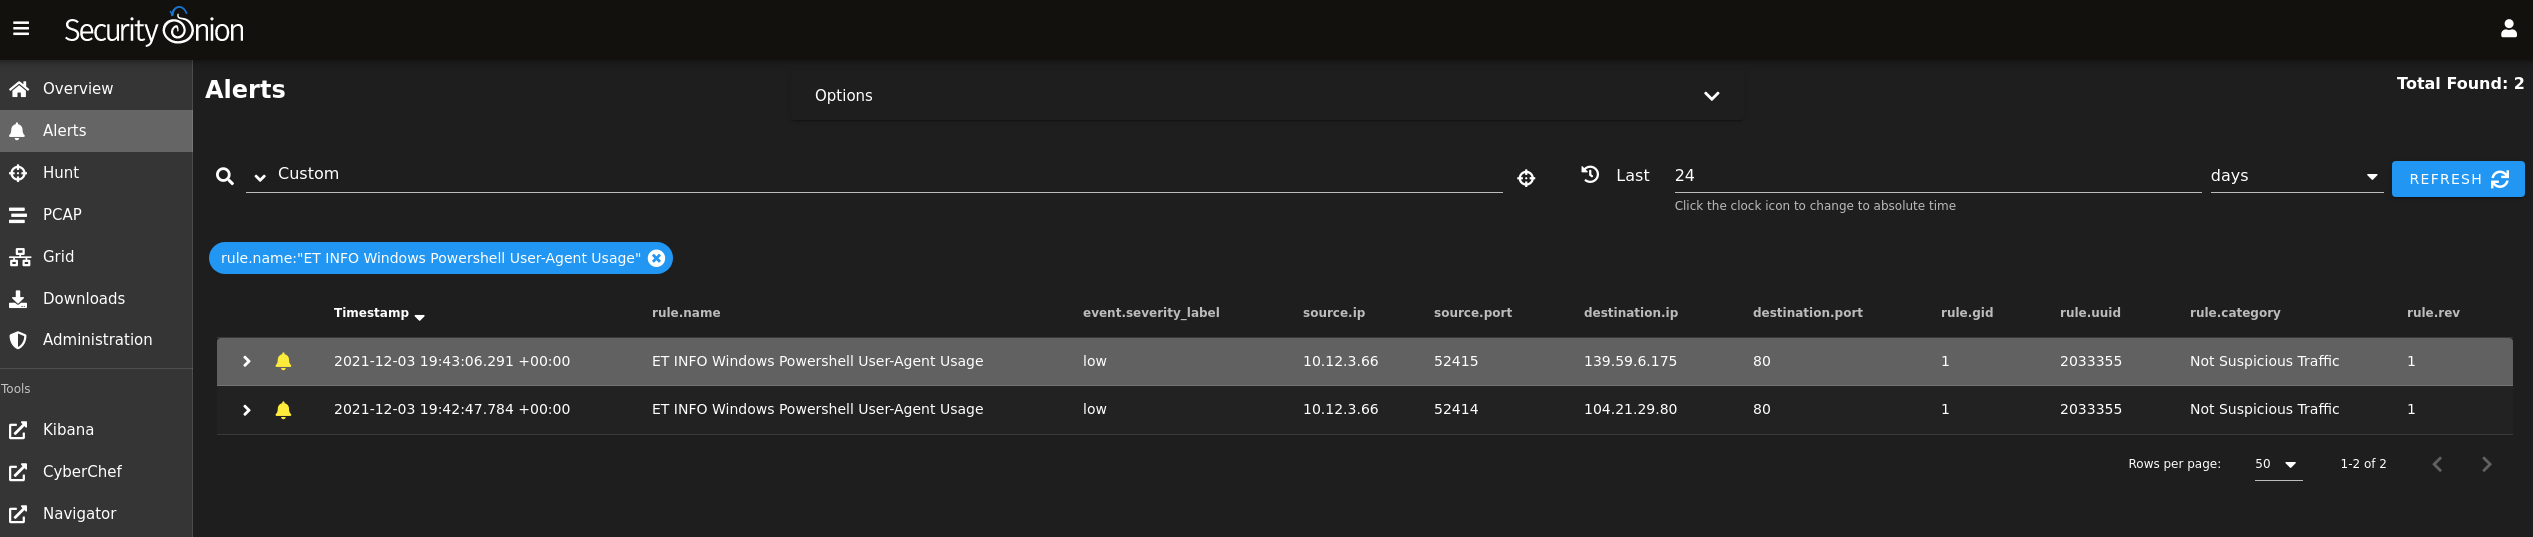Open the Kibana tool link
2533x537 pixels.
[68, 430]
